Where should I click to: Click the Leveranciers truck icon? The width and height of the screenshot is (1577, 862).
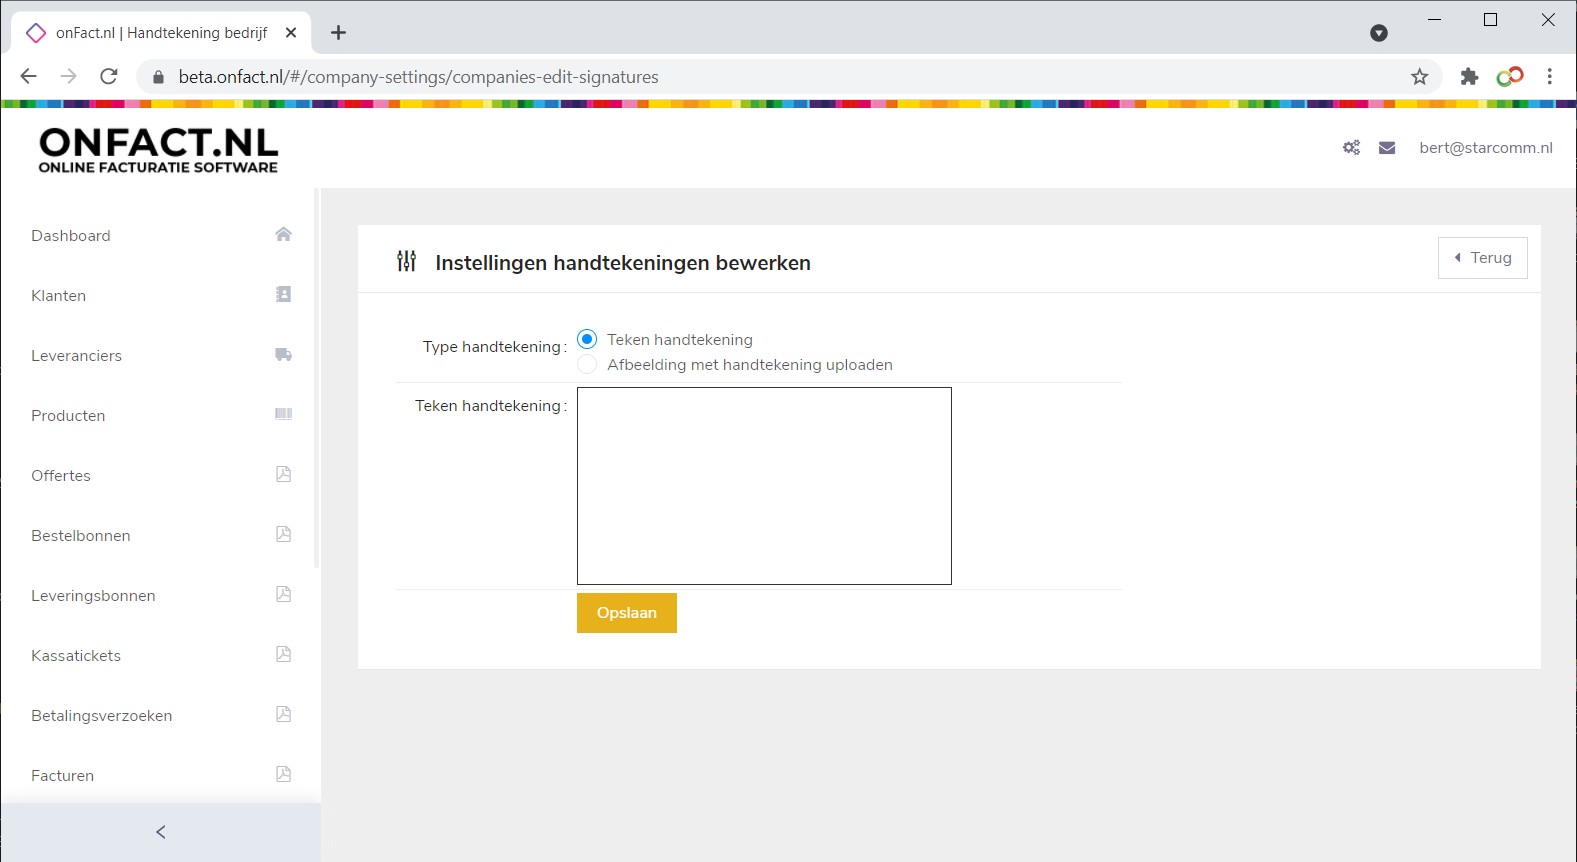pos(283,355)
